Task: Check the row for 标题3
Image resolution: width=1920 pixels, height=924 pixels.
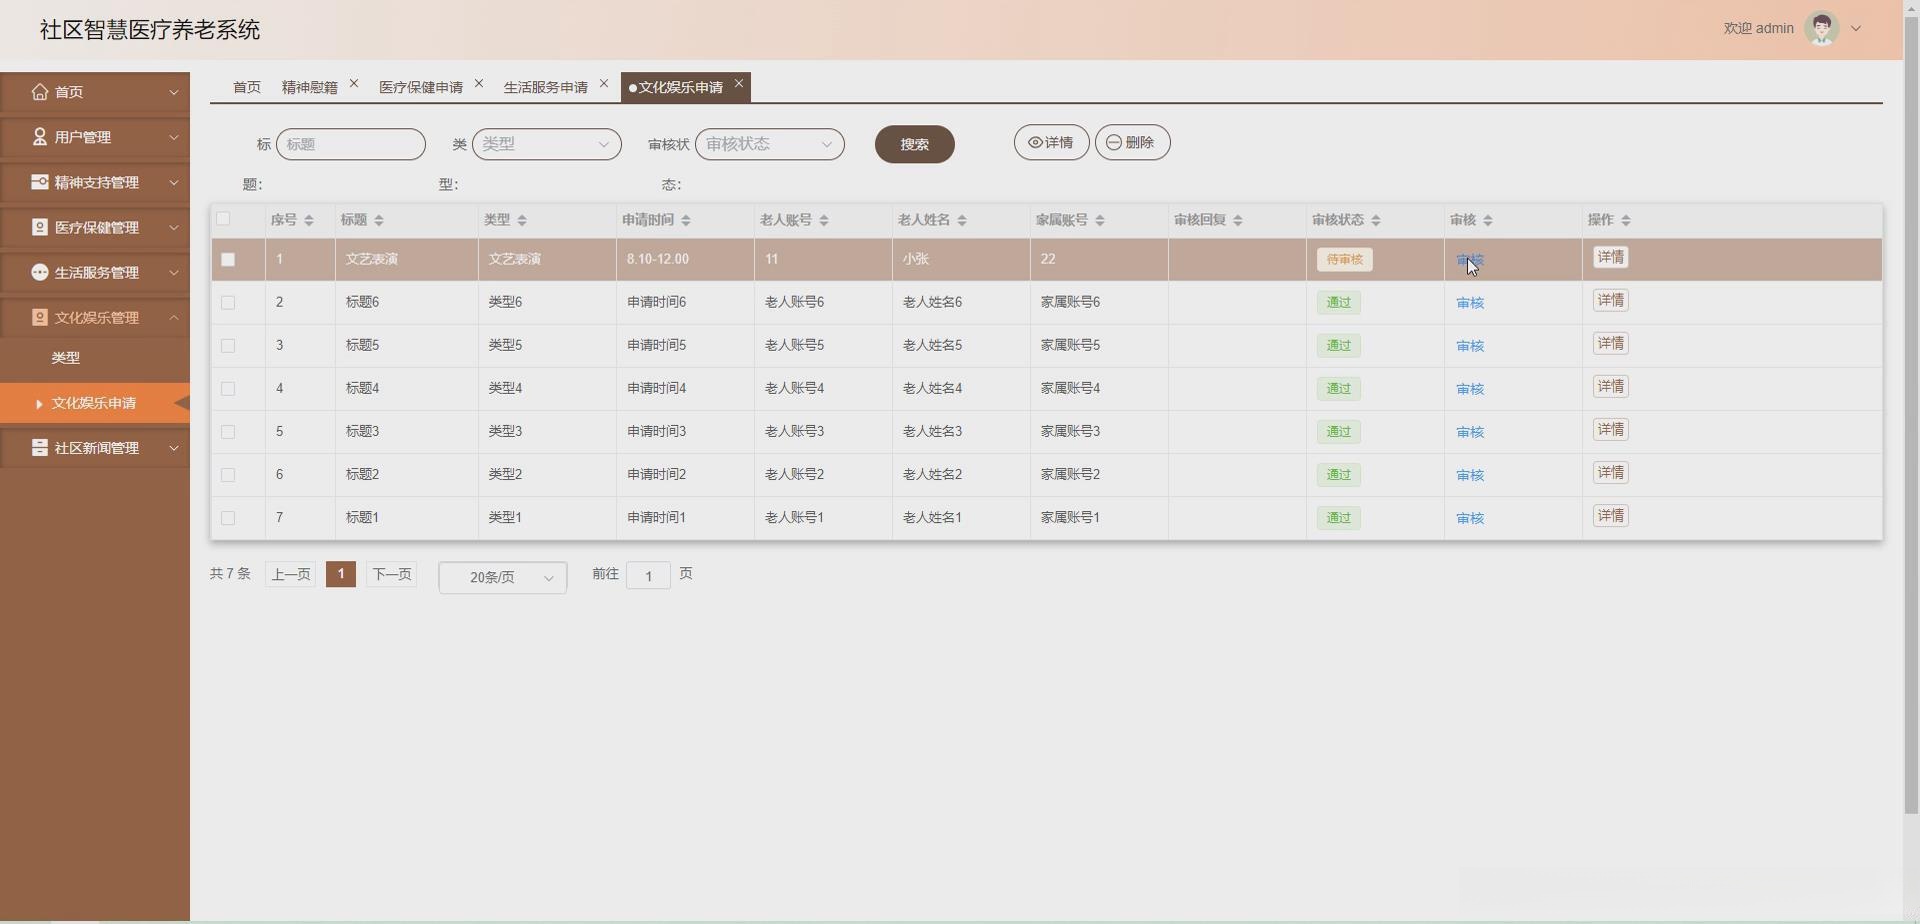Action: tap(228, 431)
